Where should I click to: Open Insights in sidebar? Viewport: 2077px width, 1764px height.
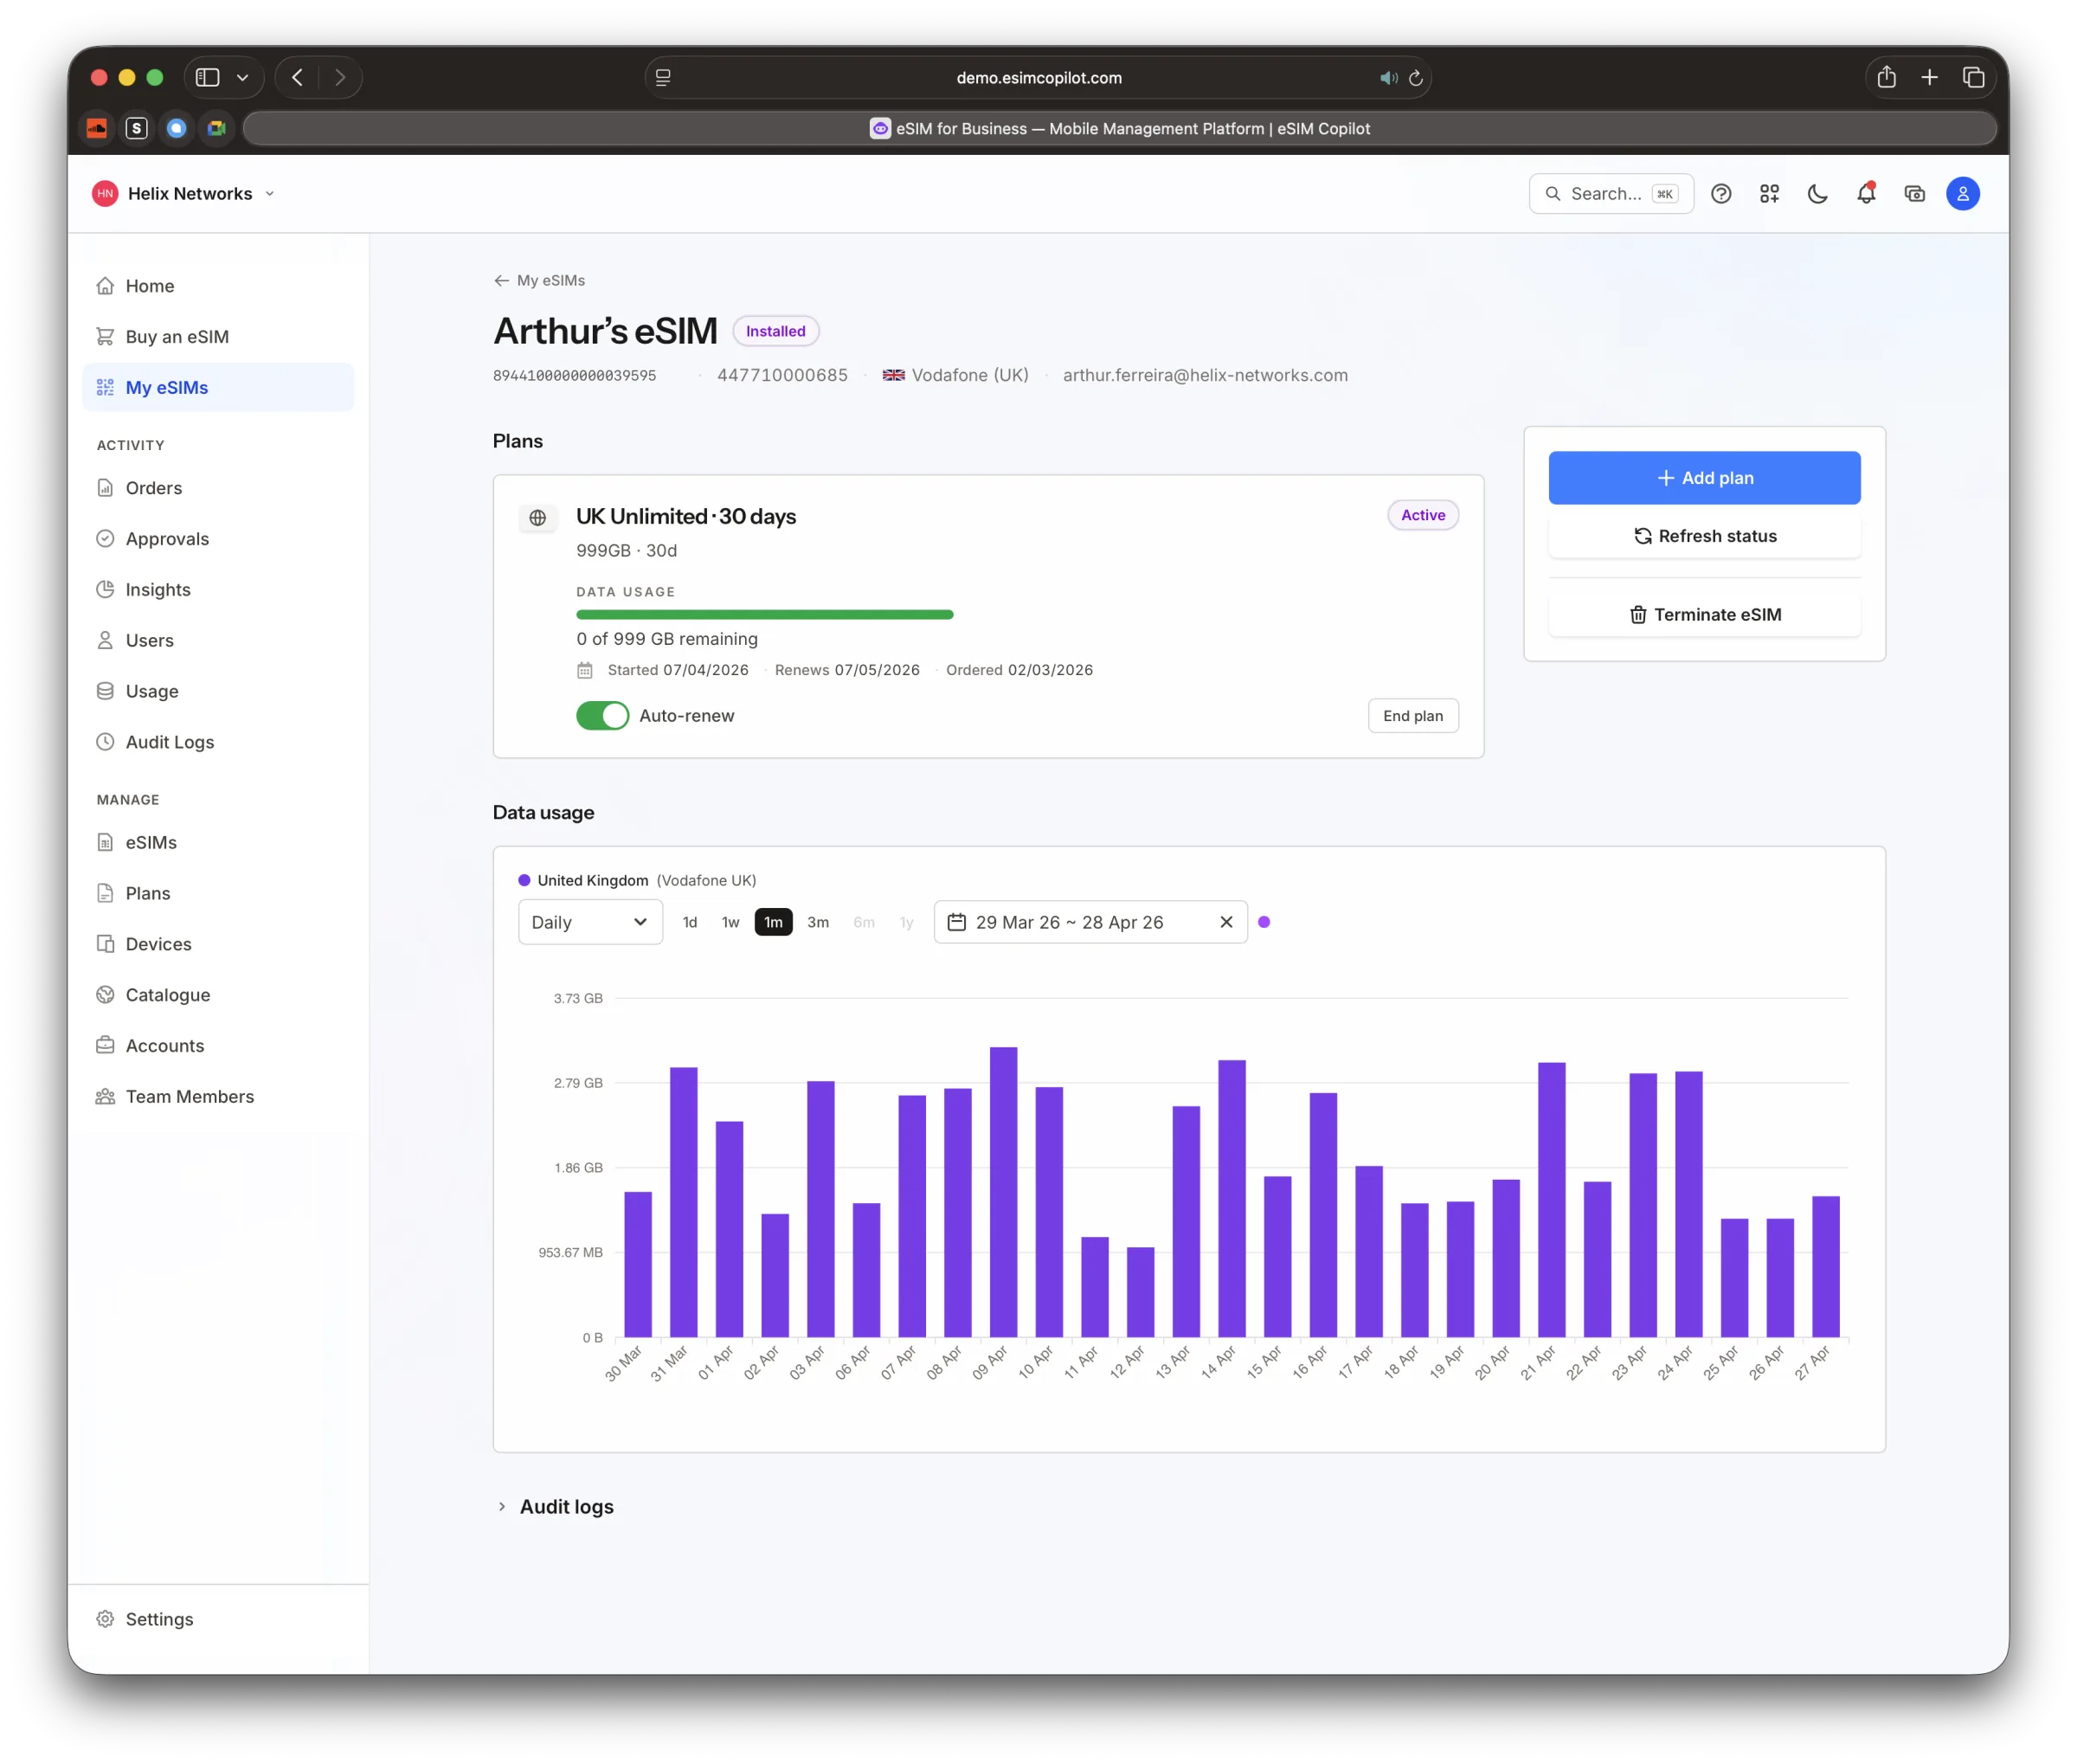[x=218, y=590]
